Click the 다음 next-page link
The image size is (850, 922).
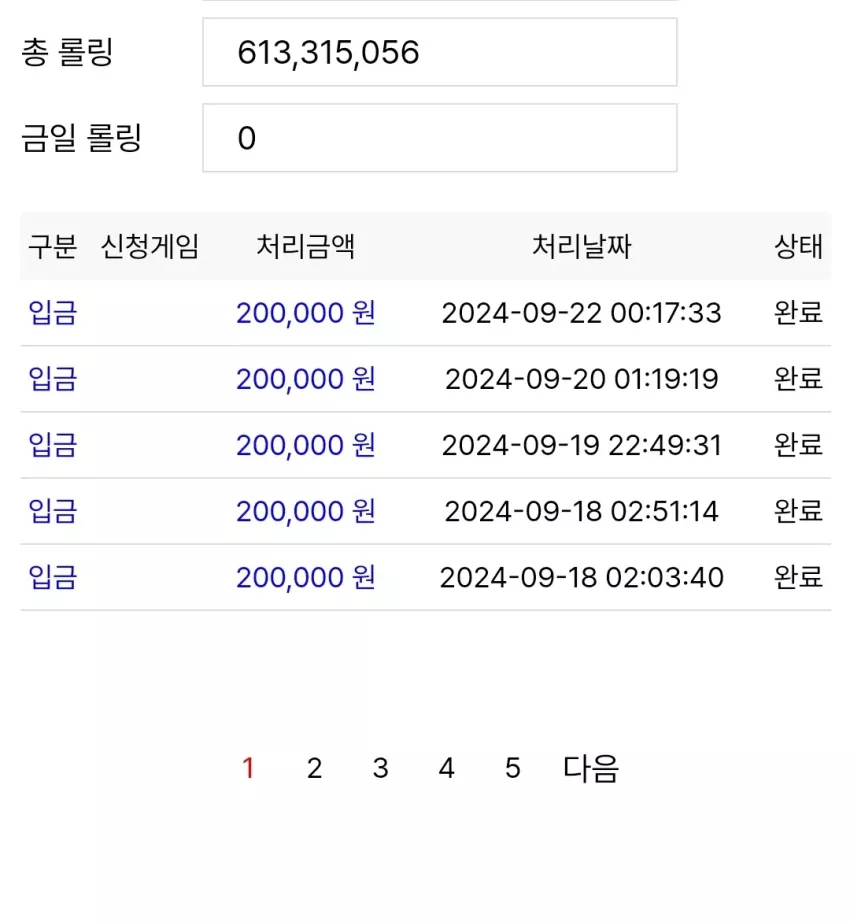pyautogui.click(x=591, y=768)
